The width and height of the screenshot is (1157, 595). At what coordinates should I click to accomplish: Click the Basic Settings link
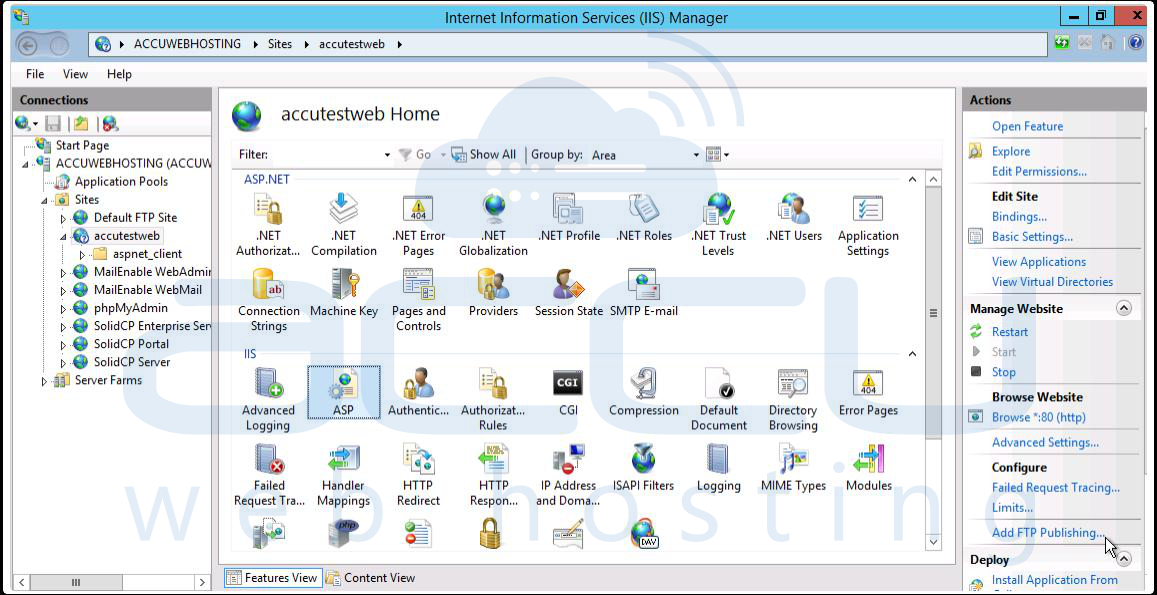tap(1032, 237)
